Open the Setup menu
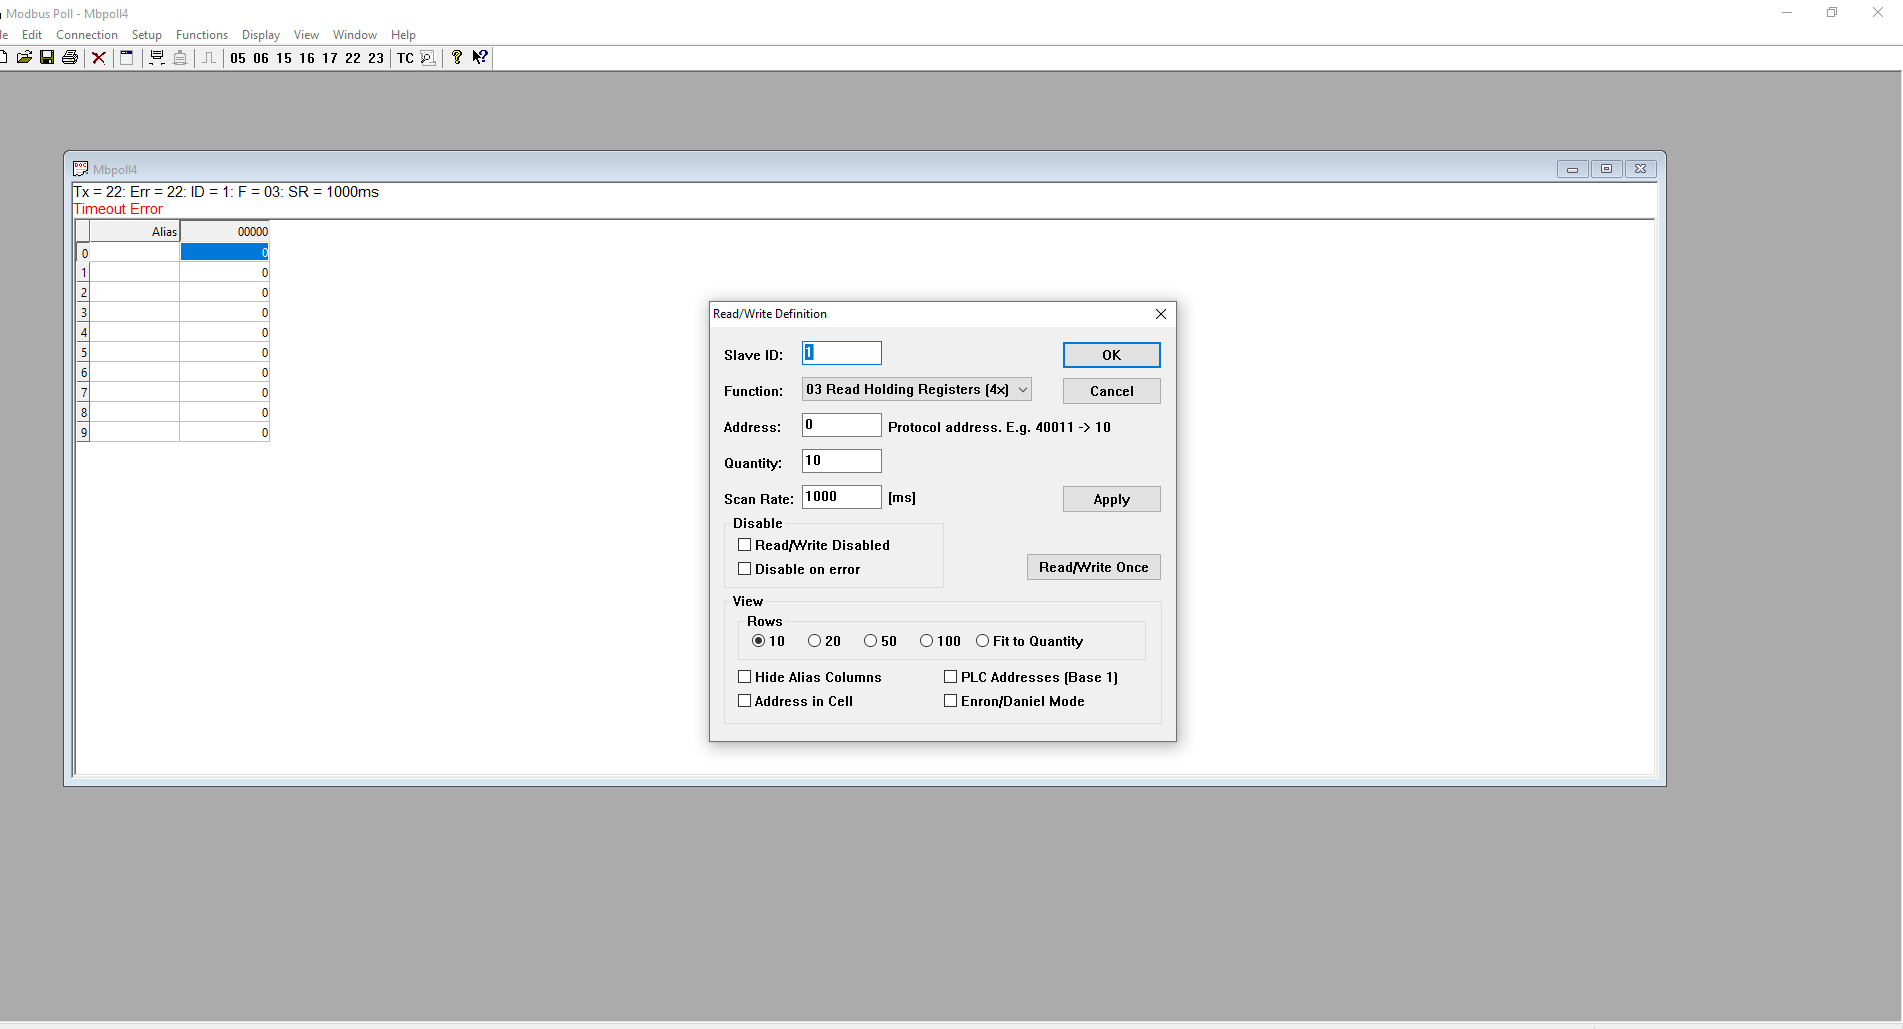1903x1029 pixels. click(x=146, y=35)
